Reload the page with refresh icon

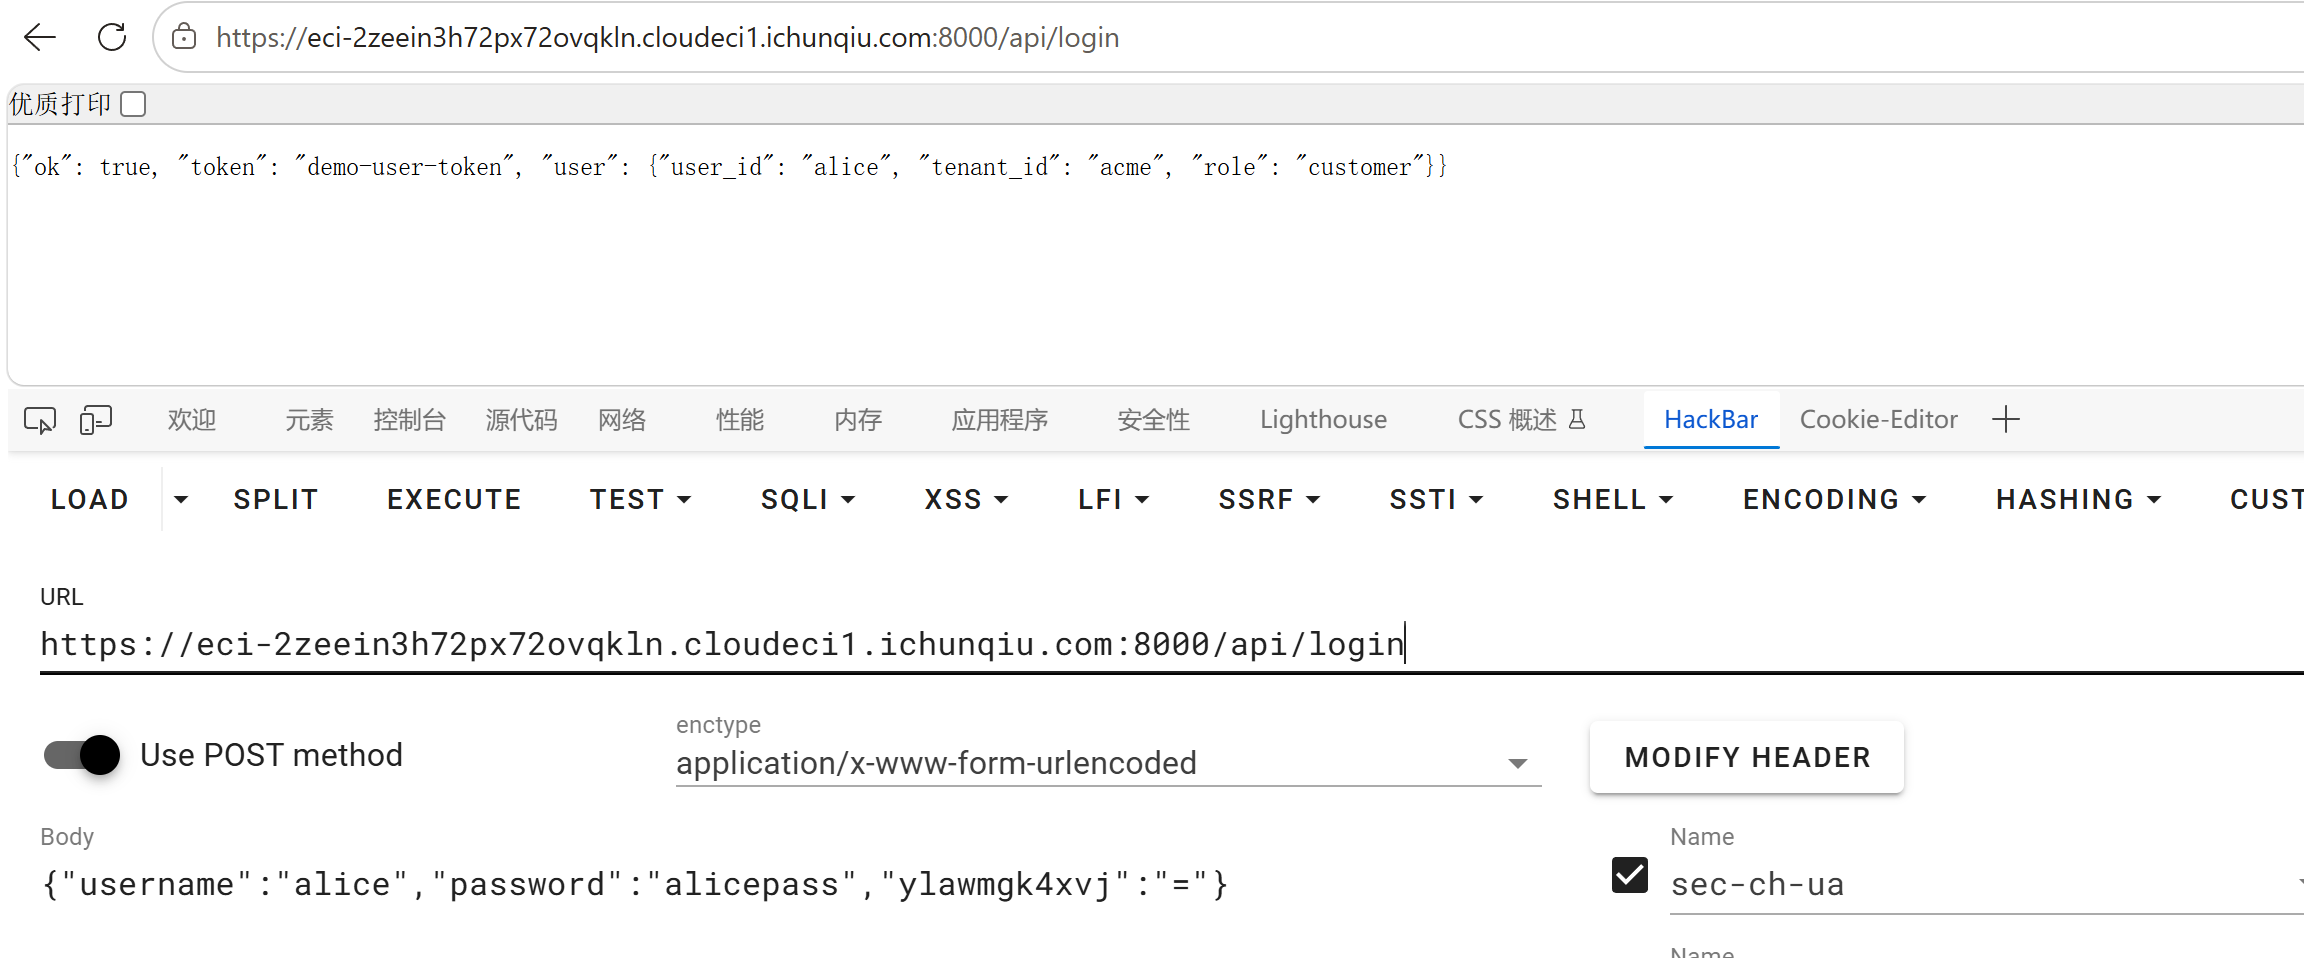(x=112, y=38)
